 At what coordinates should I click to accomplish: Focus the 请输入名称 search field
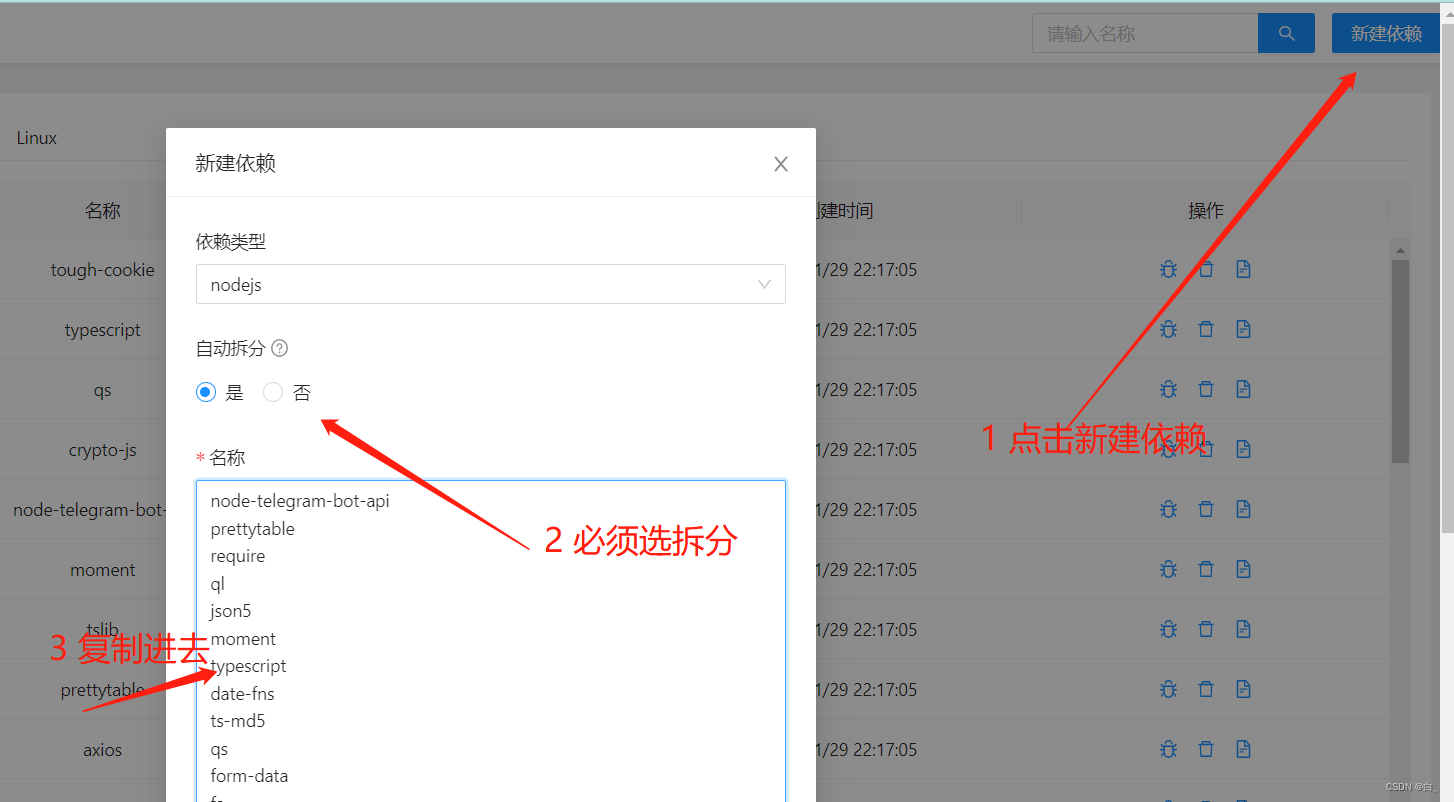click(1145, 34)
